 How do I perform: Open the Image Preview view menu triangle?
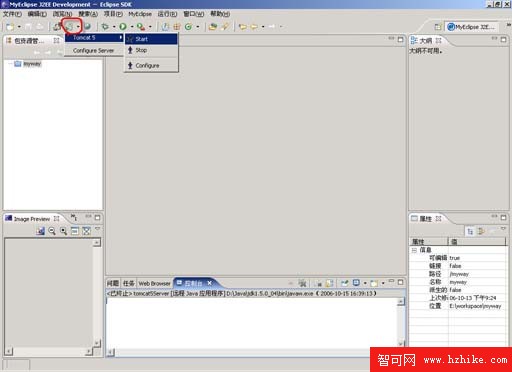pos(97,229)
